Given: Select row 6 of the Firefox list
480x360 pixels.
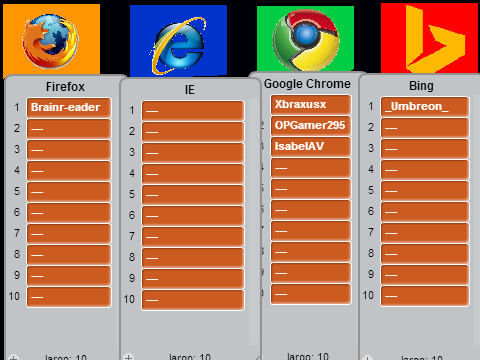Looking at the screenshot, I should [x=69, y=212].
